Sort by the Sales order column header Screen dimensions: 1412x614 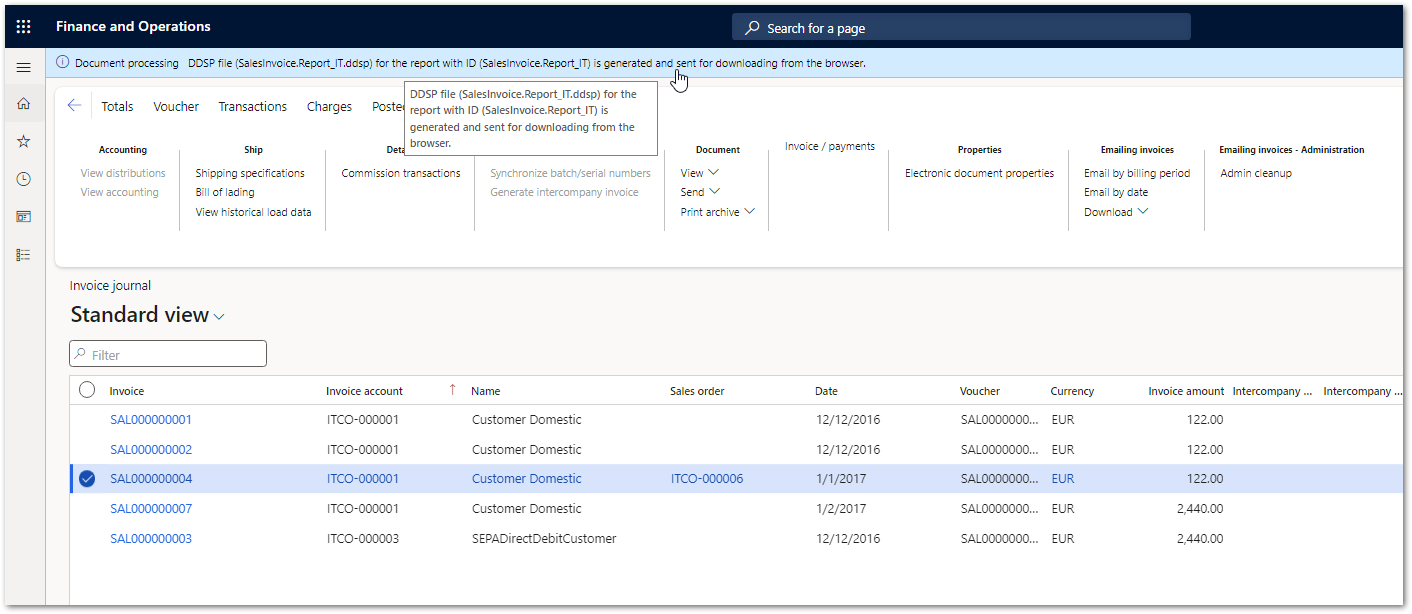pyautogui.click(x=697, y=391)
